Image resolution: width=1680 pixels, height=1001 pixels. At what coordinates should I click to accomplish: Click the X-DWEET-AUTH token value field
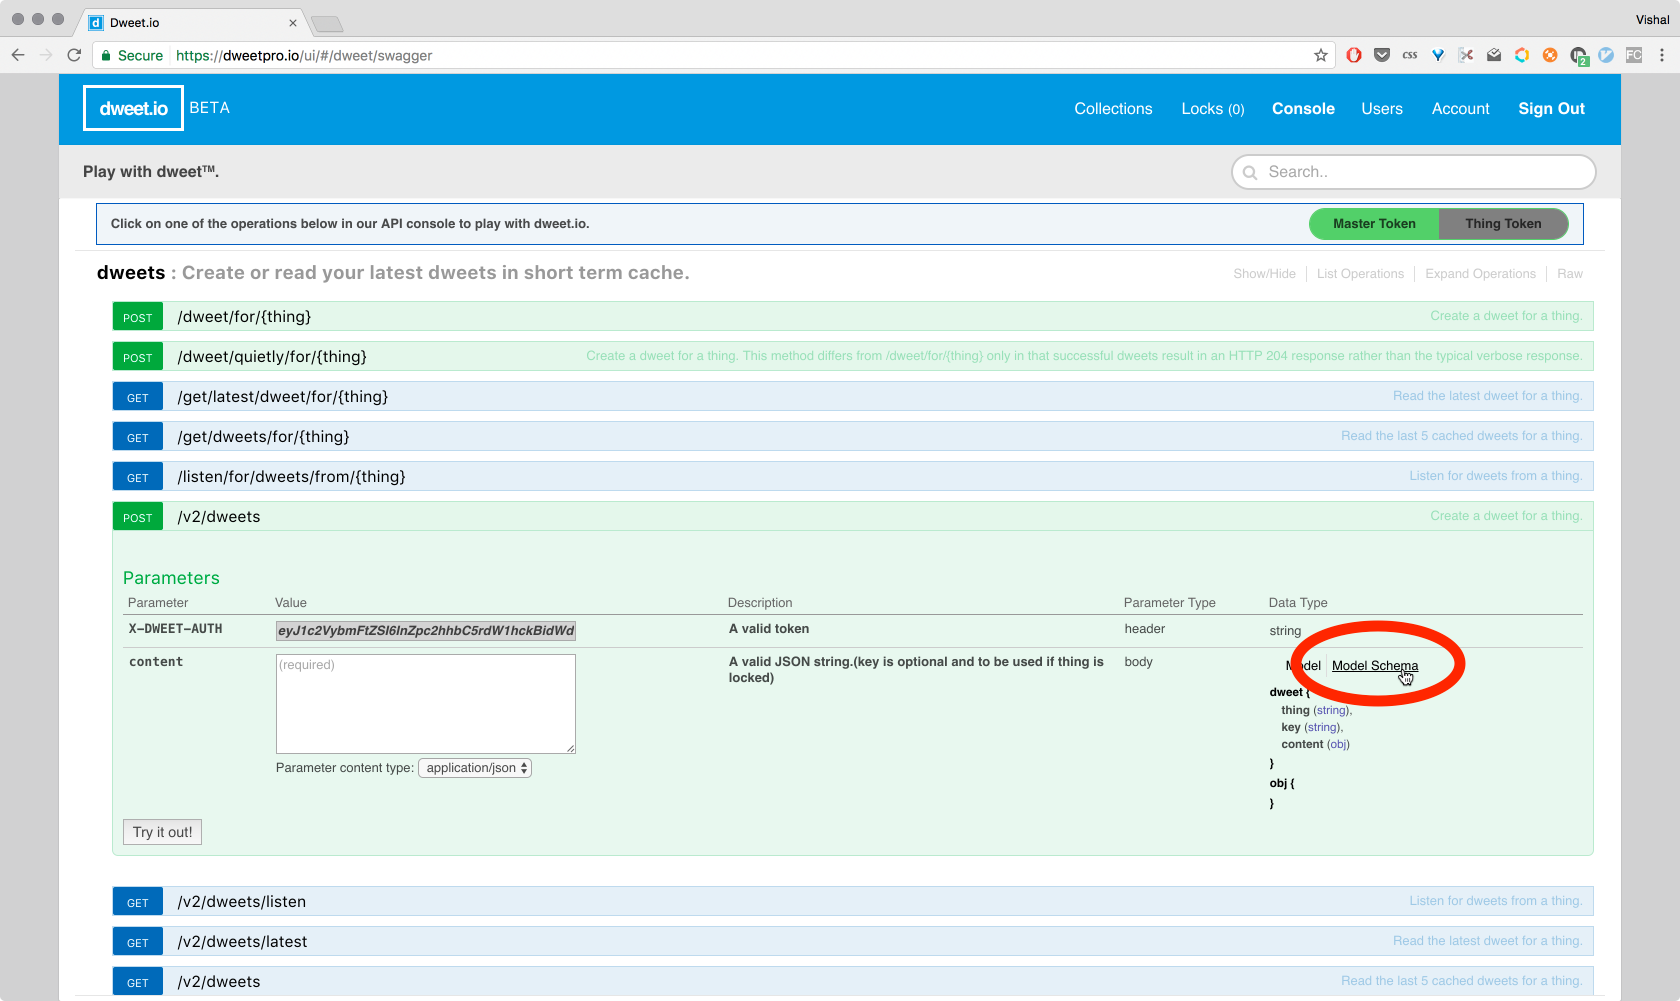(x=426, y=630)
